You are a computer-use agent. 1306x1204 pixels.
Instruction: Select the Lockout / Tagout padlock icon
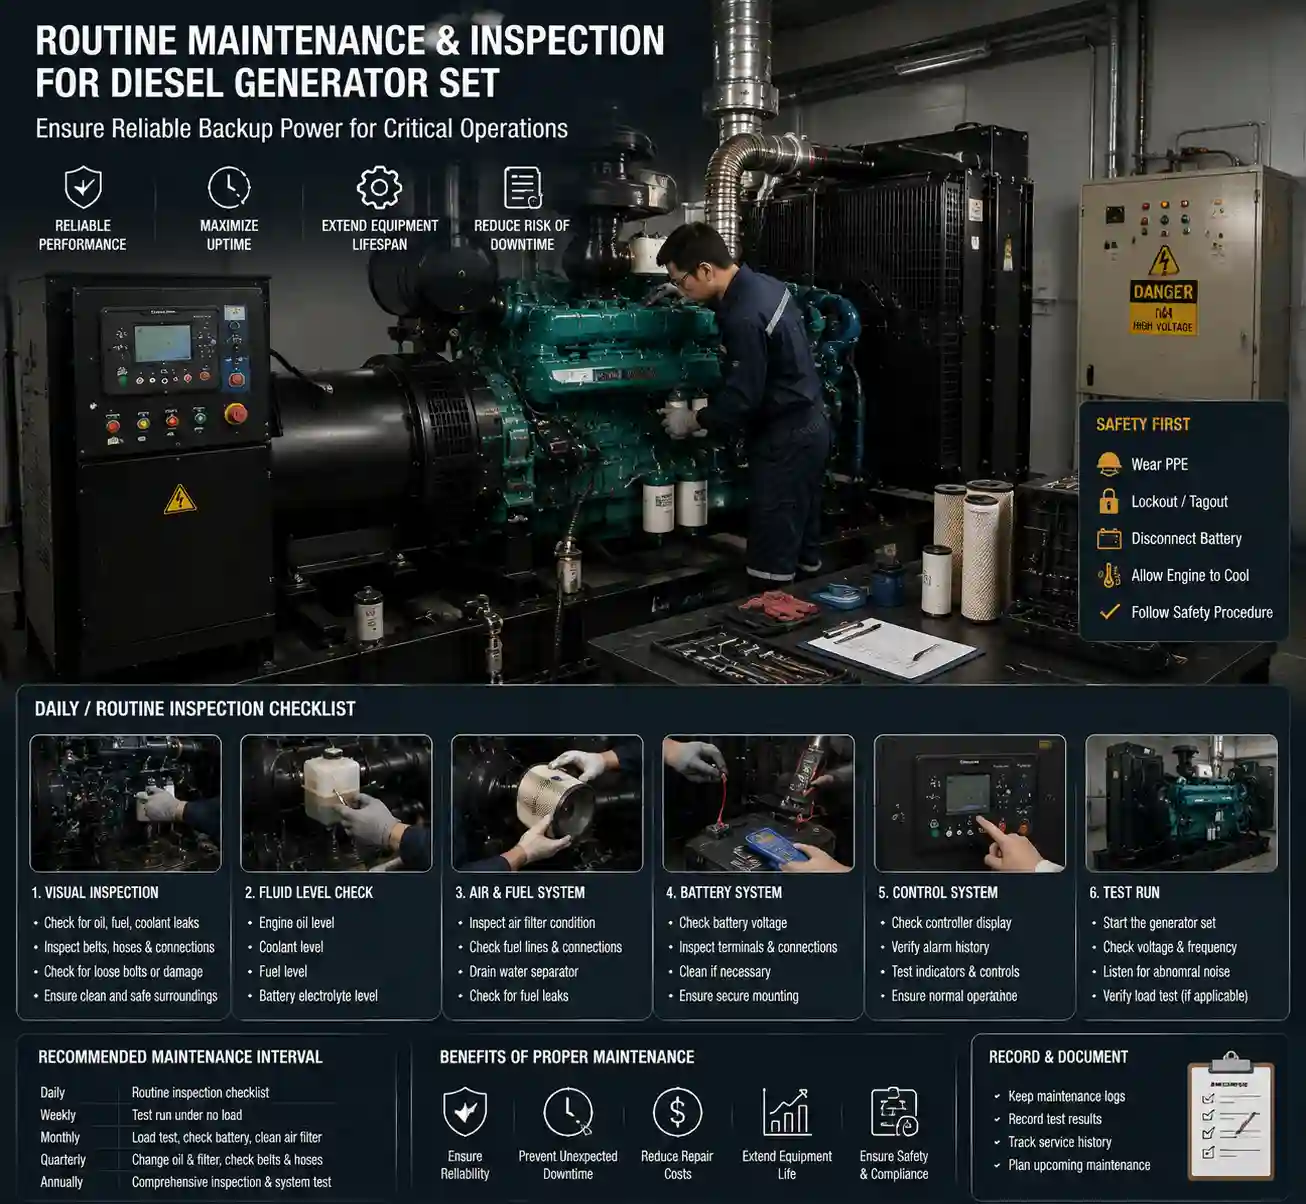(1108, 500)
